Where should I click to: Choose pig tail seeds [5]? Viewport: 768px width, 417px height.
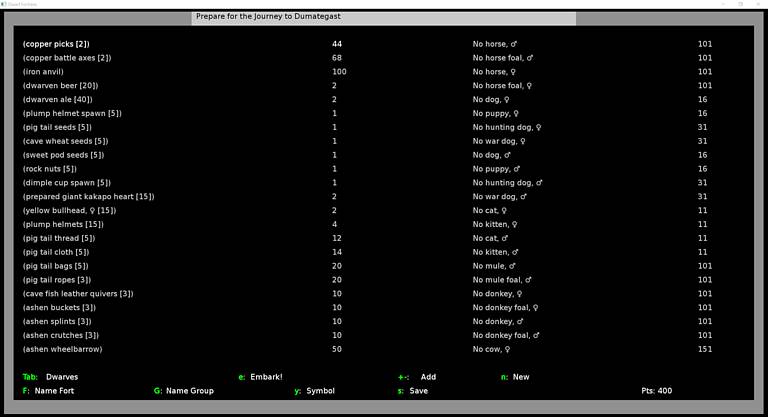coord(57,127)
